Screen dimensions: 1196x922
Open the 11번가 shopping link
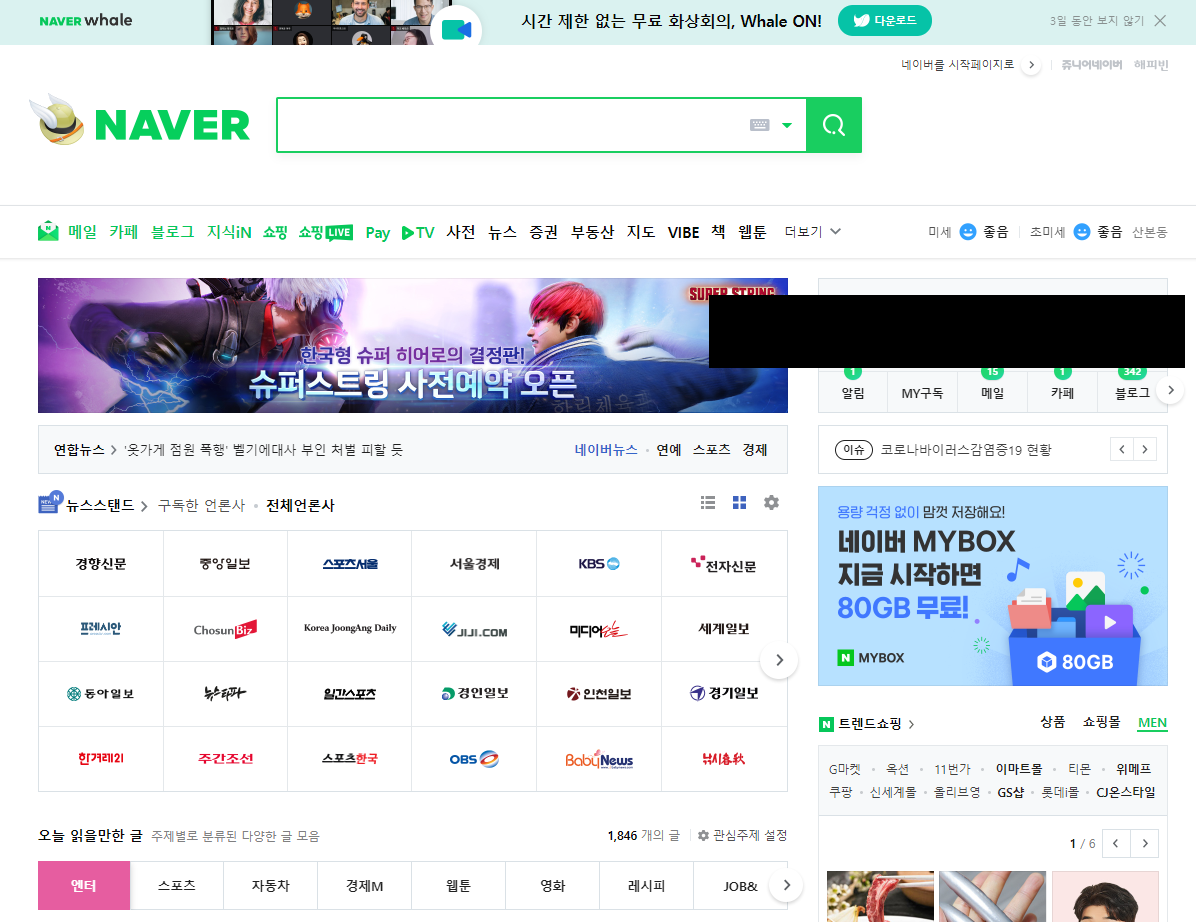pos(952,769)
